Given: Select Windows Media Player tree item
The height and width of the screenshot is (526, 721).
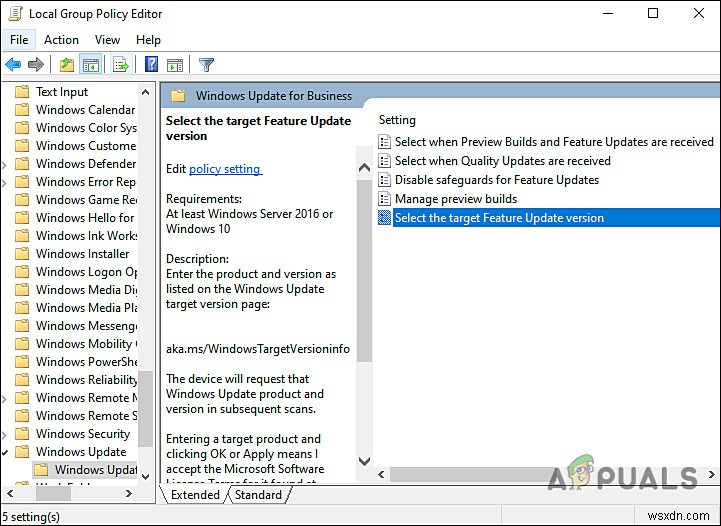Looking at the screenshot, I should click(86, 308).
